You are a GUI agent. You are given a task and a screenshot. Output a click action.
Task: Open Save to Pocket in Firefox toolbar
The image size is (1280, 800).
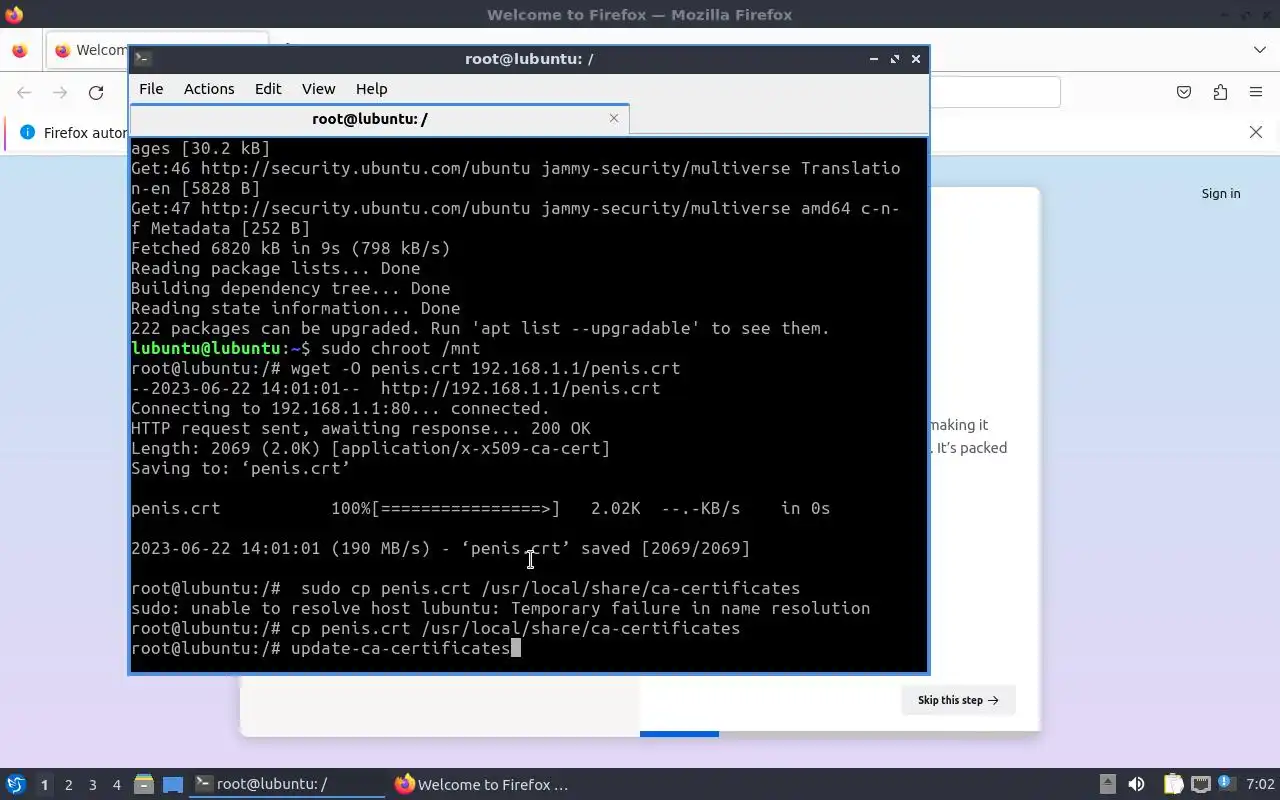1184,92
